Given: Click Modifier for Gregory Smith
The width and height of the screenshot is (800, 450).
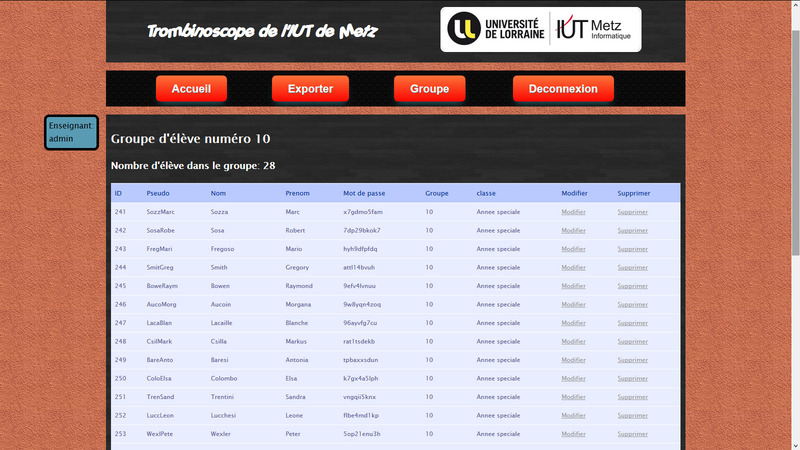Looking at the screenshot, I should click(573, 267).
